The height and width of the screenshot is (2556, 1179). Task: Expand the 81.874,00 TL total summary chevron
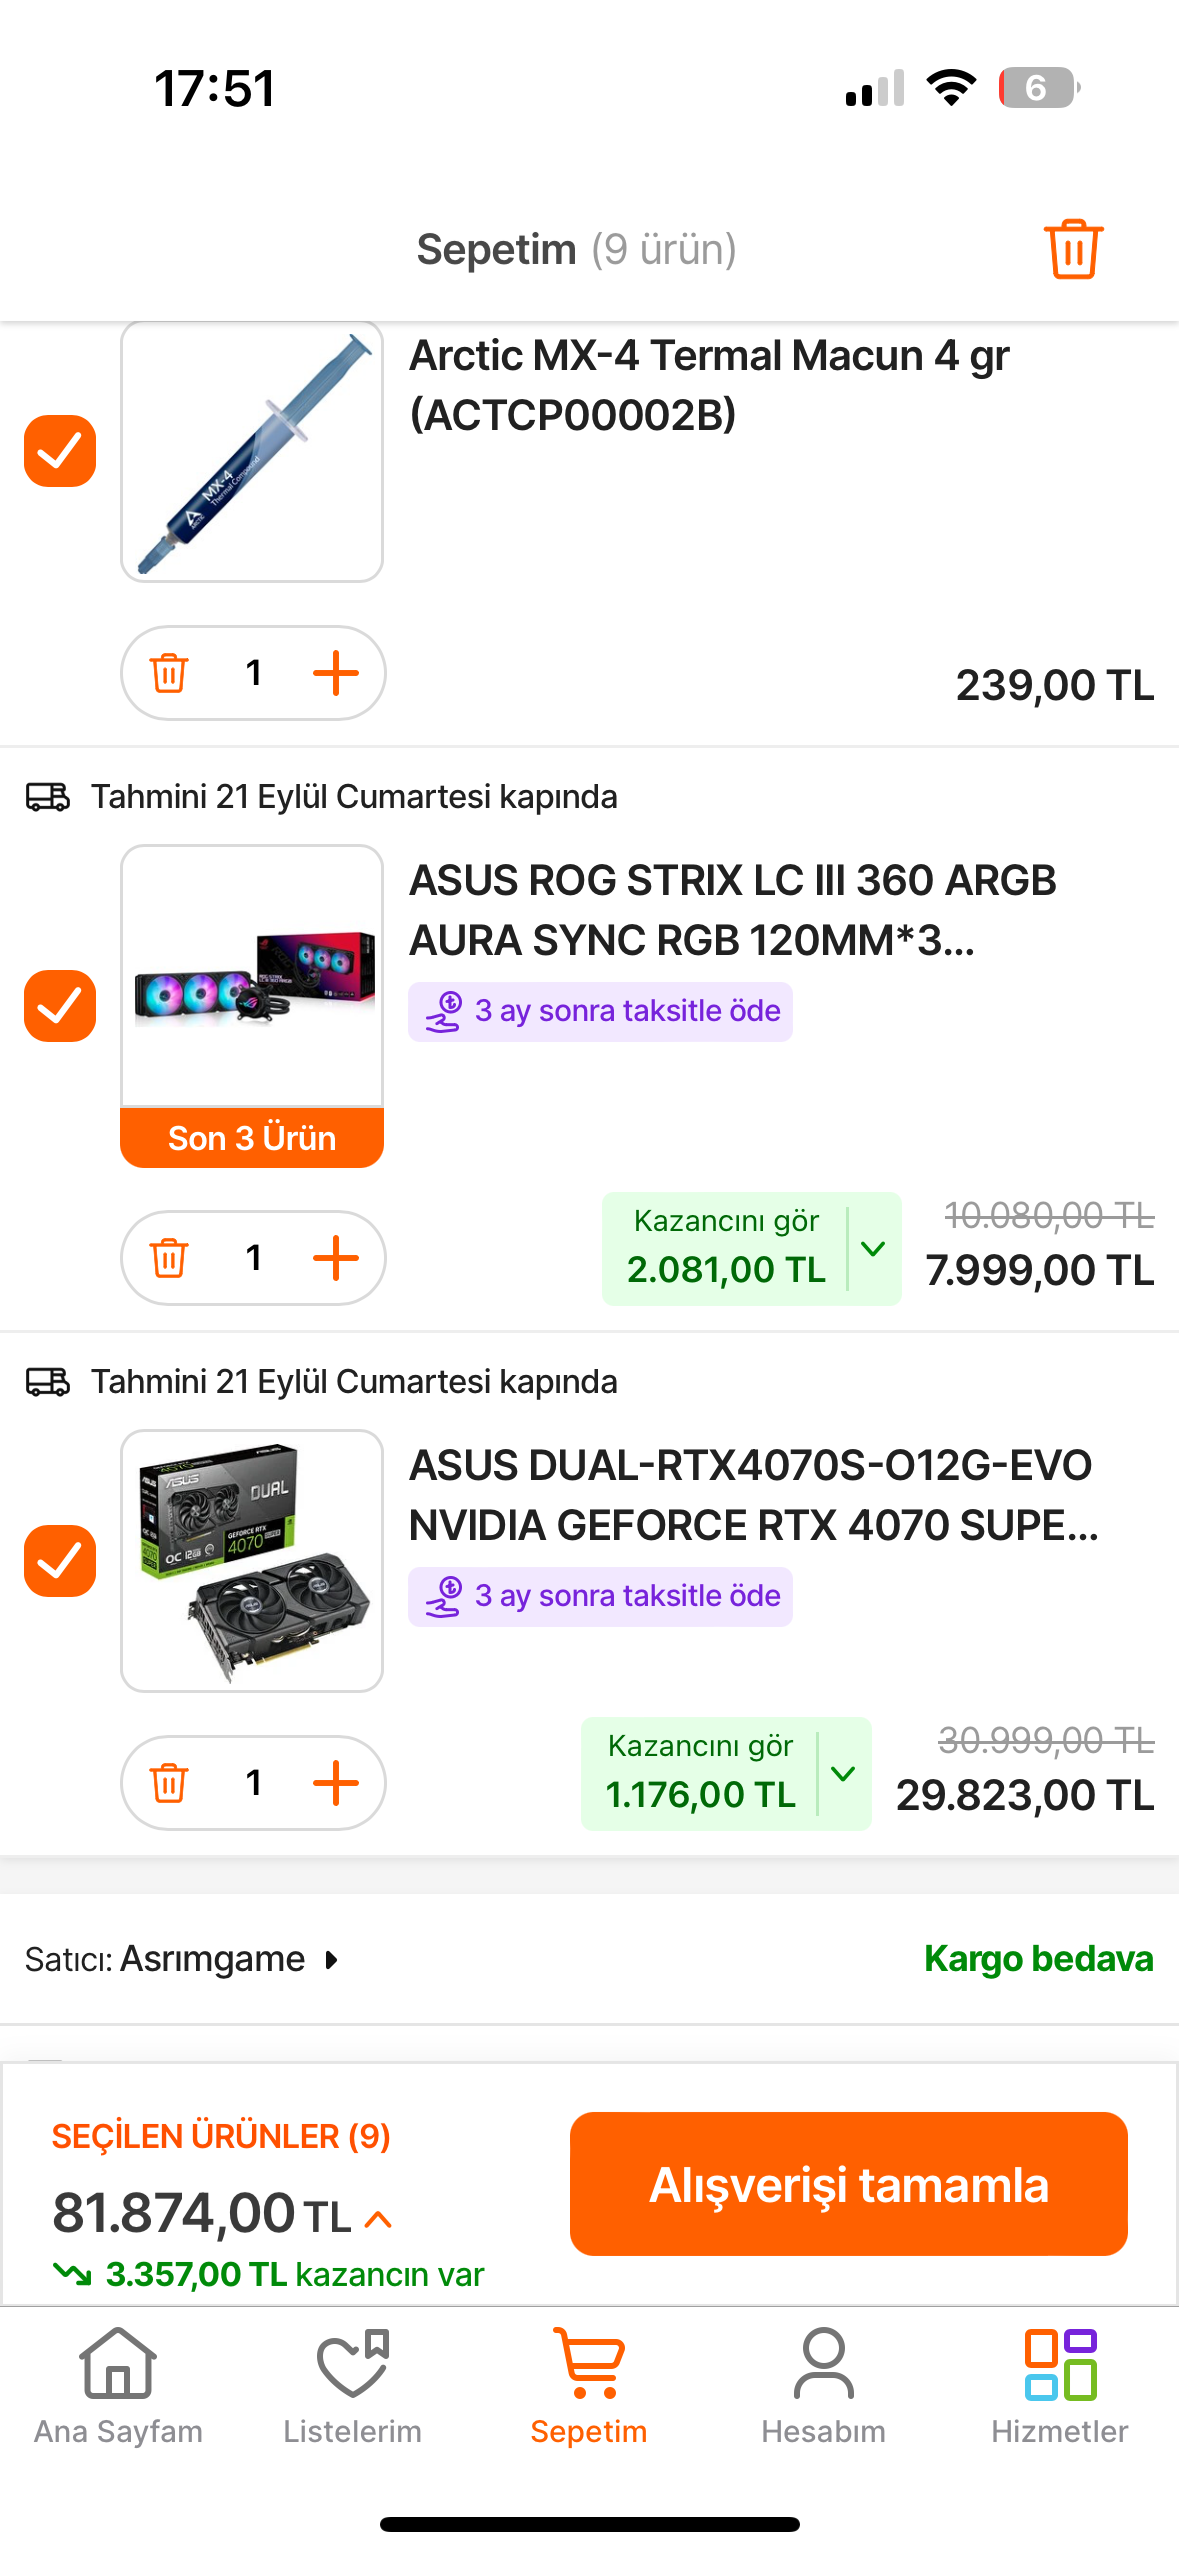tap(378, 2220)
